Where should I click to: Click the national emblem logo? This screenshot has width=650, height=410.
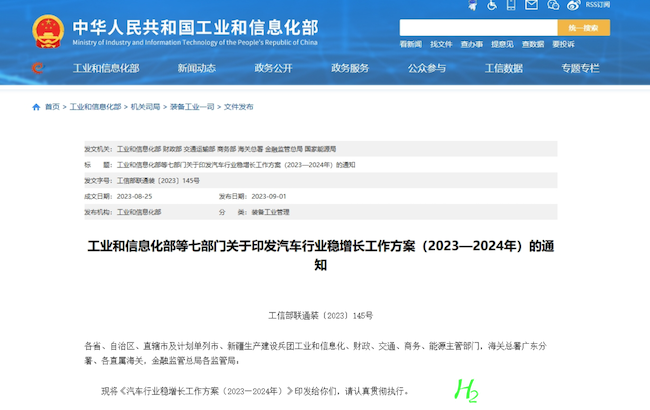pos(48,32)
